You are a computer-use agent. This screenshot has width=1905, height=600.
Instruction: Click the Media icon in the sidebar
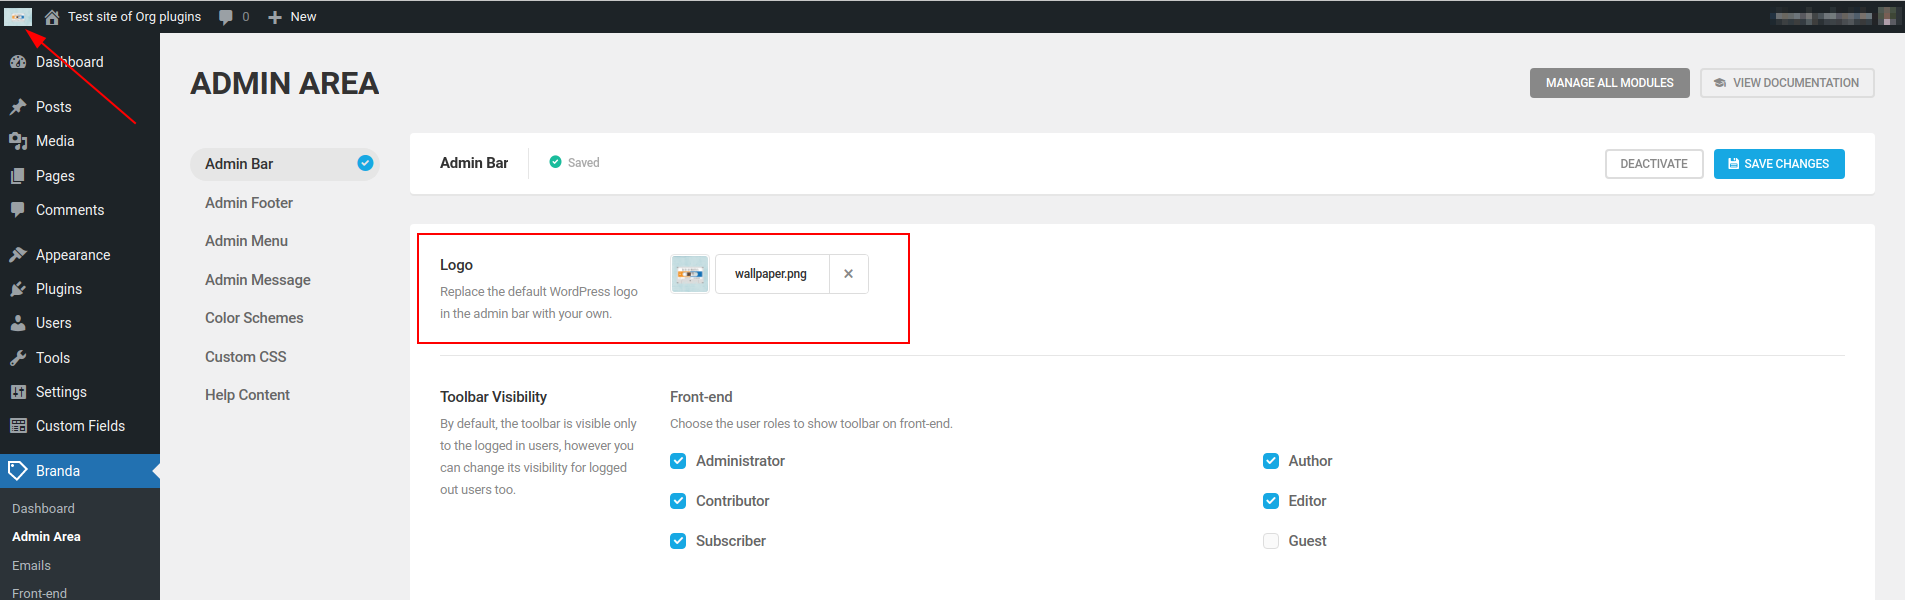pos(18,141)
